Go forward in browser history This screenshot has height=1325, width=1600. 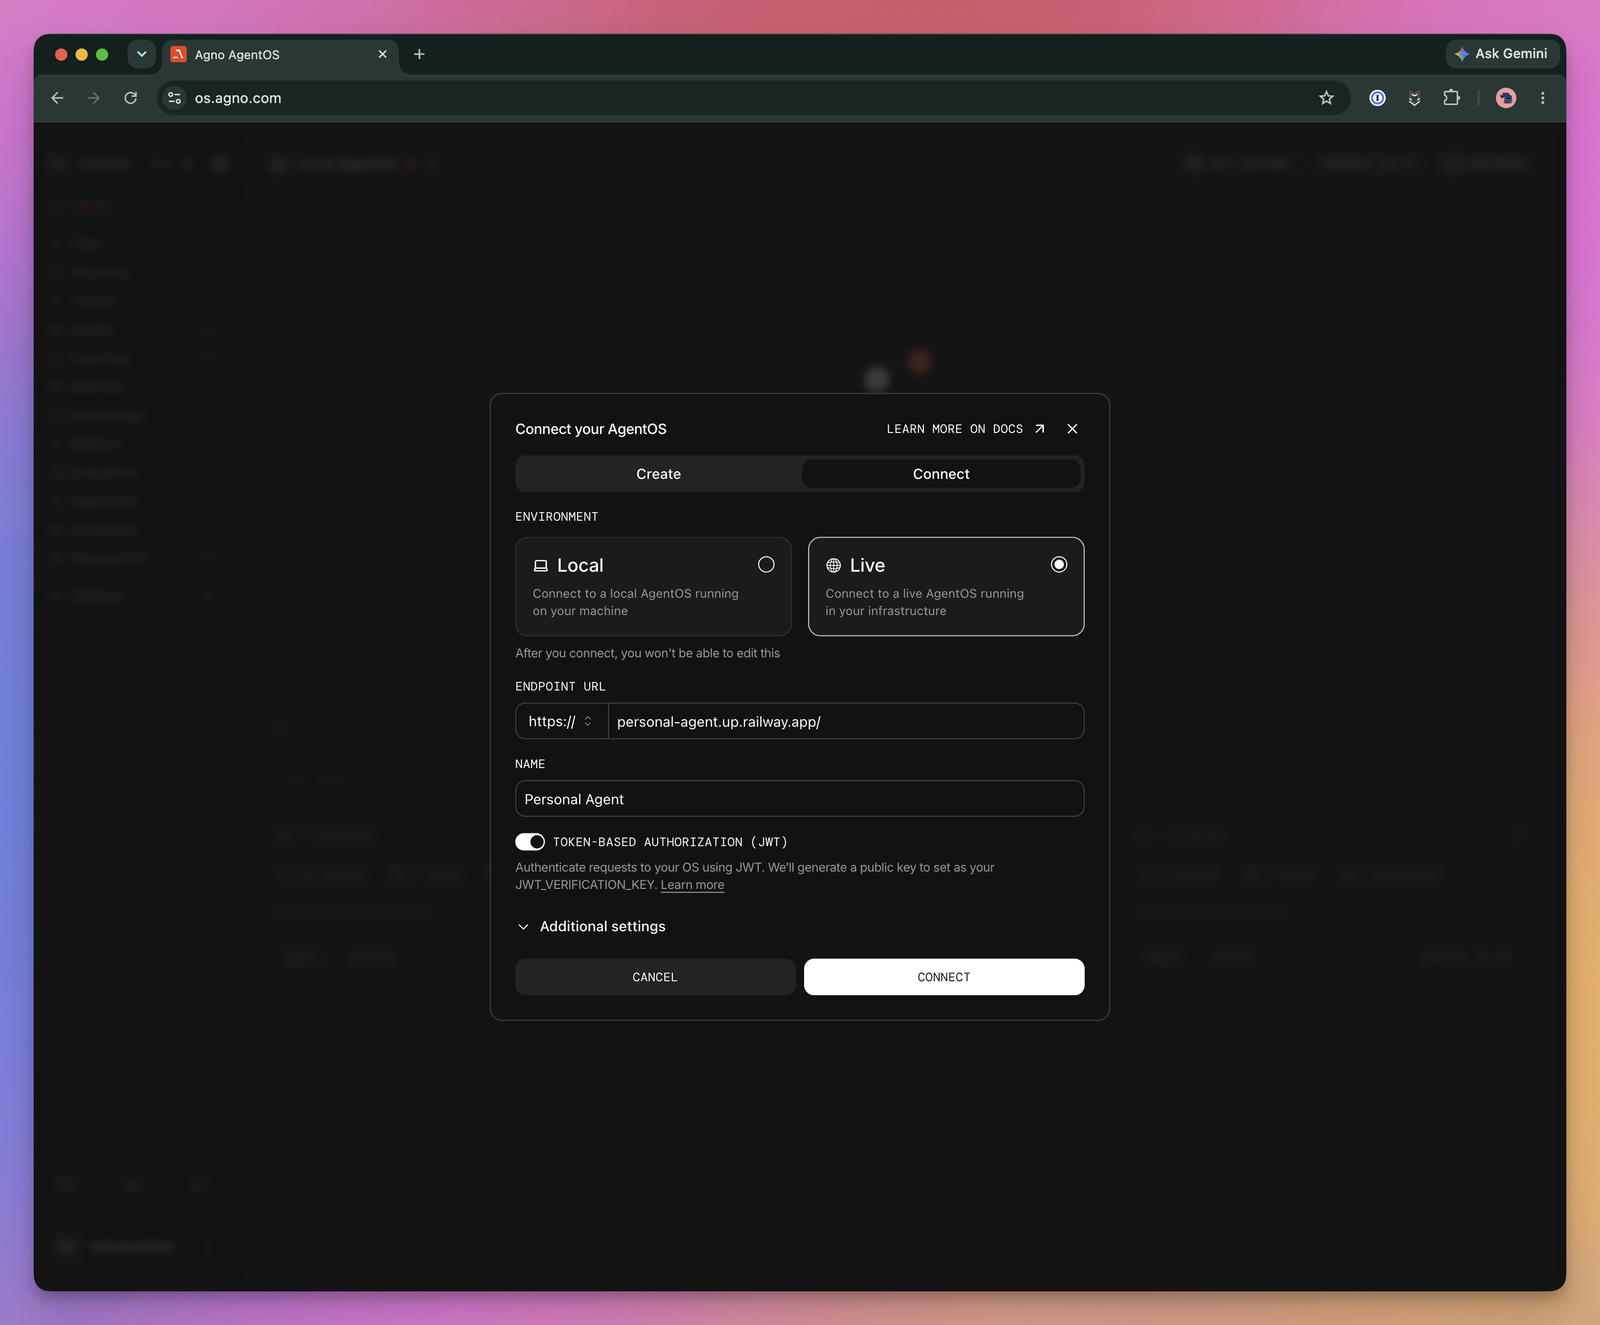click(93, 98)
